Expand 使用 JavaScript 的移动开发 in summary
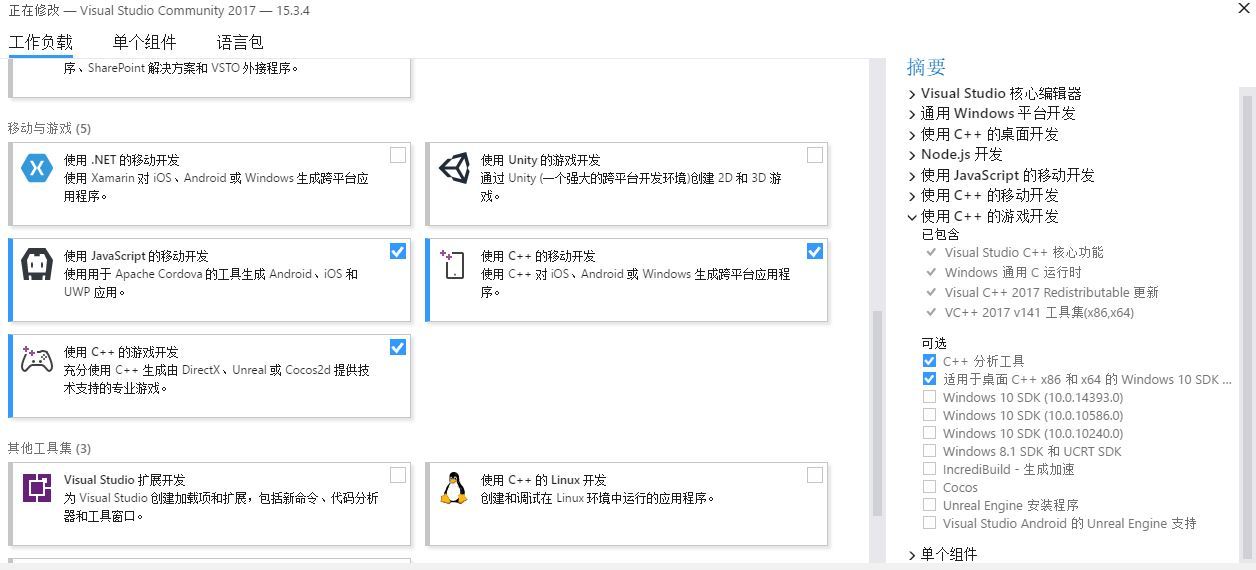Screen dimensions: 1256x570 point(912,176)
